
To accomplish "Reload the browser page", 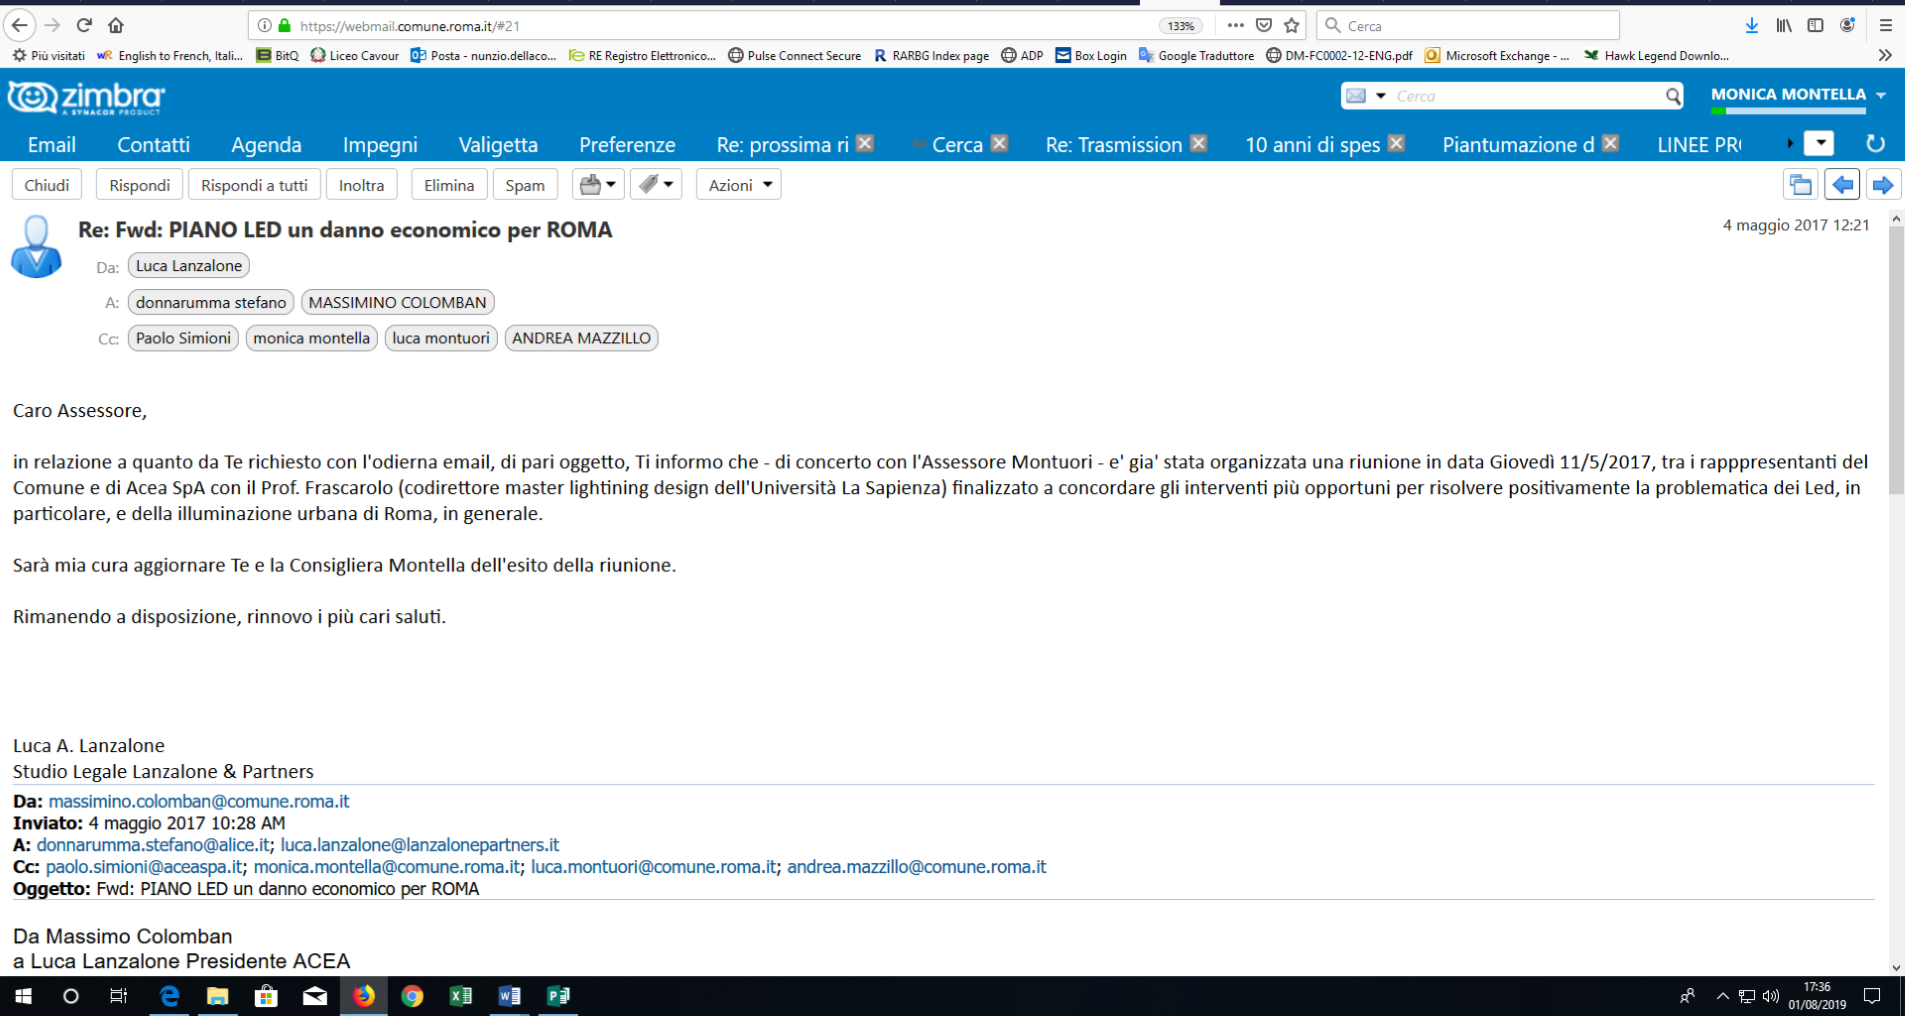I will (x=84, y=25).
